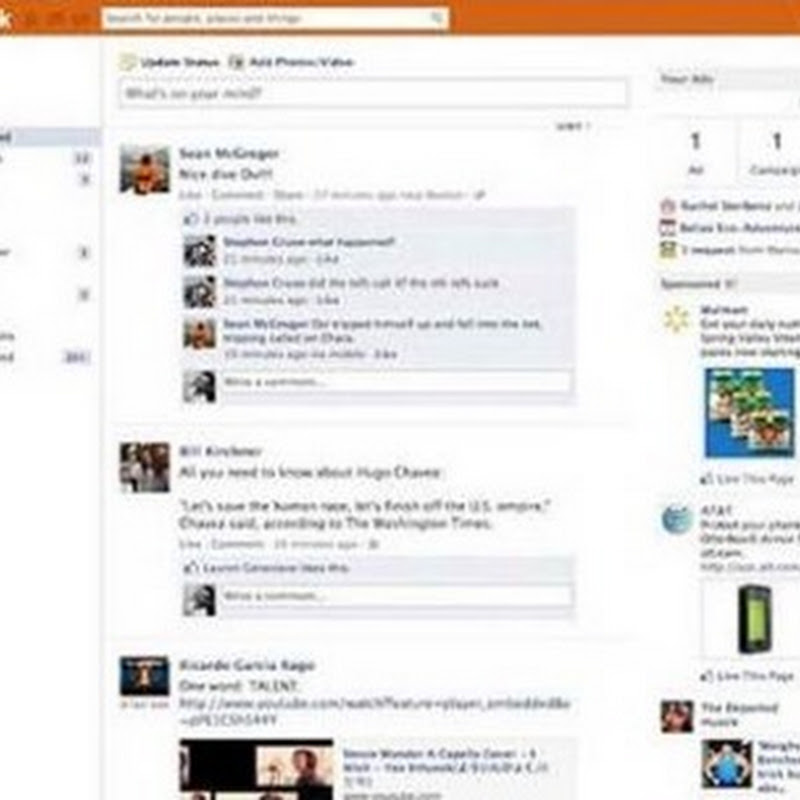Open Sean McGregor's name on the Nice dive post

coord(229,153)
